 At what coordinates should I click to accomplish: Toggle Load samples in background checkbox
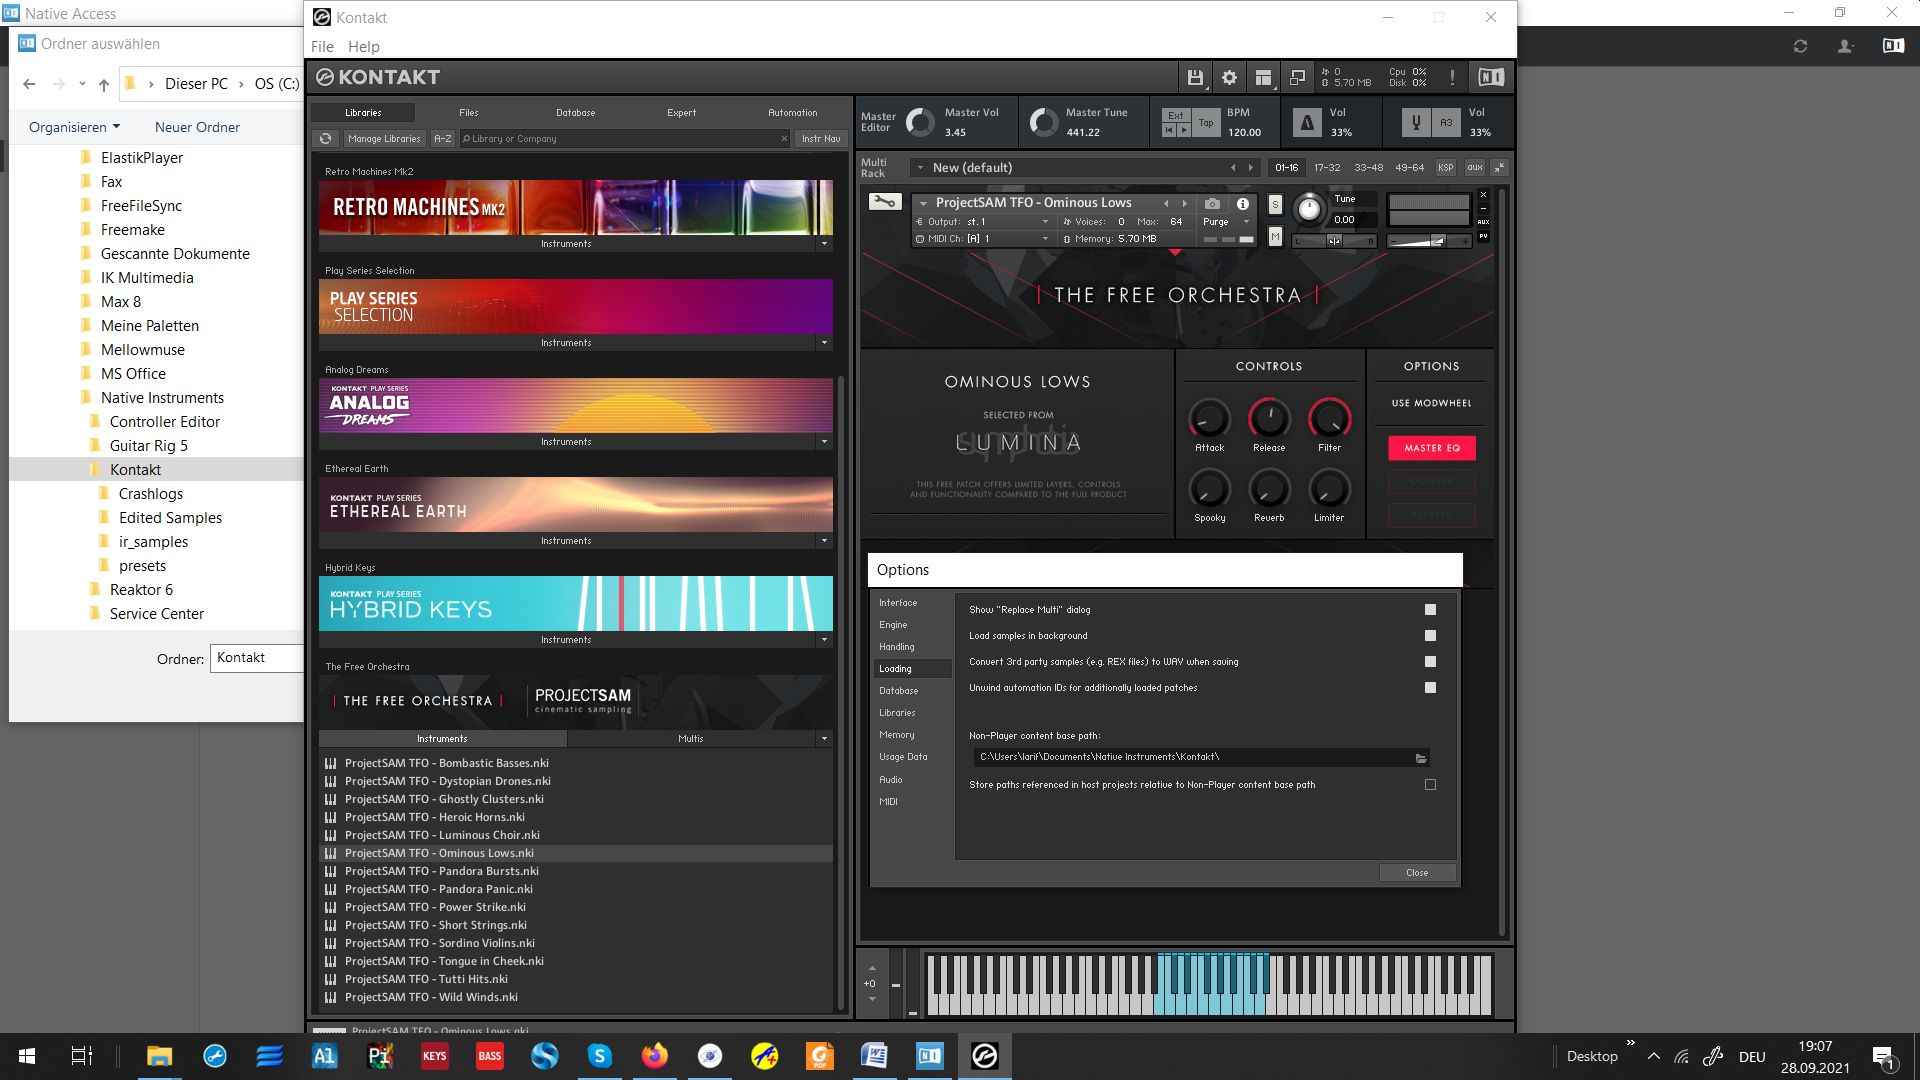pyautogui.click(x=1430, y=636)
